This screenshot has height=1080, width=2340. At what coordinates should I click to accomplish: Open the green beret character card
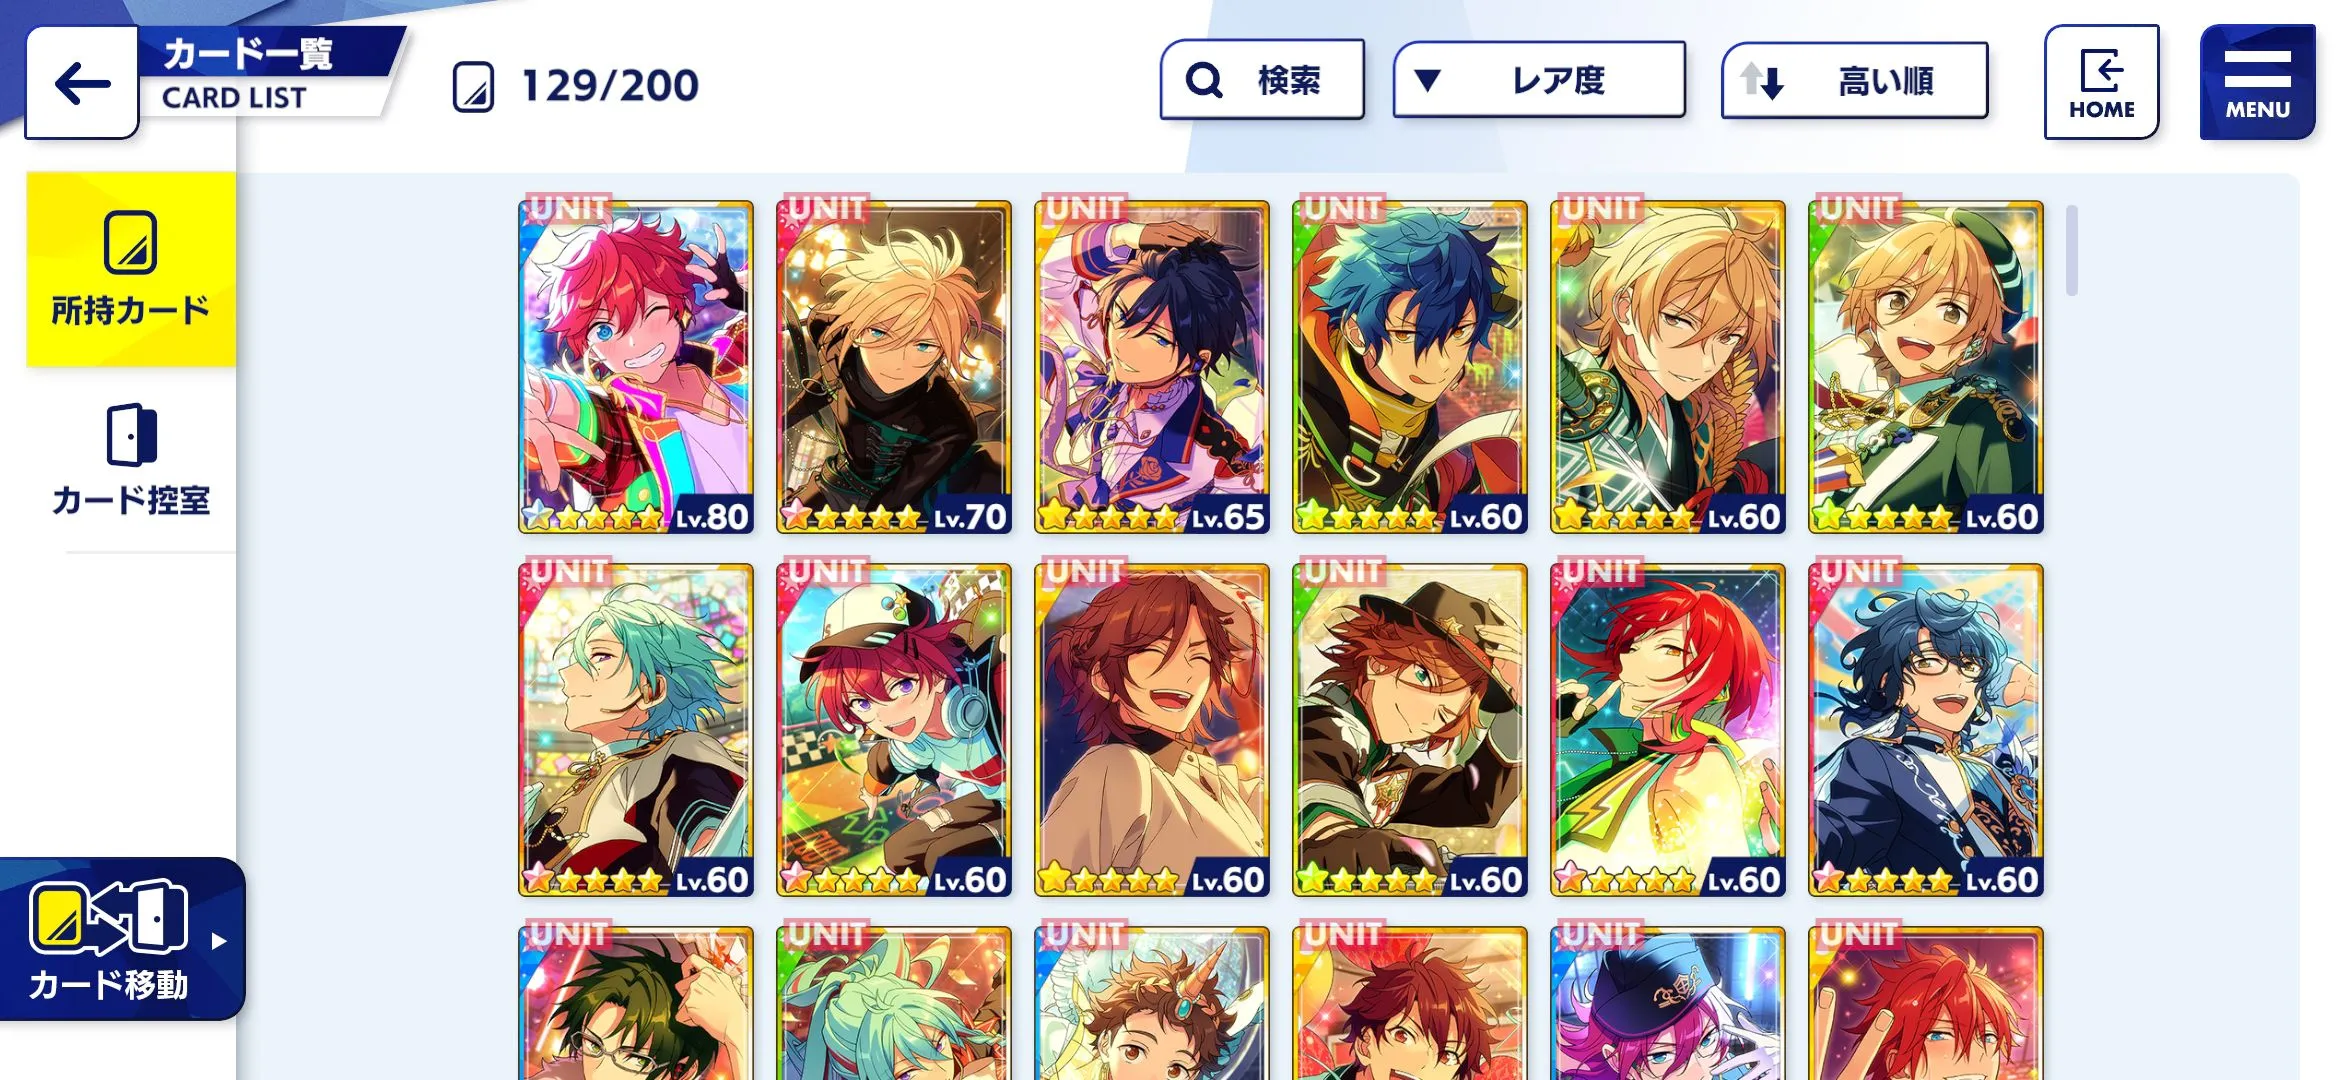click(x=1926, y=367)
